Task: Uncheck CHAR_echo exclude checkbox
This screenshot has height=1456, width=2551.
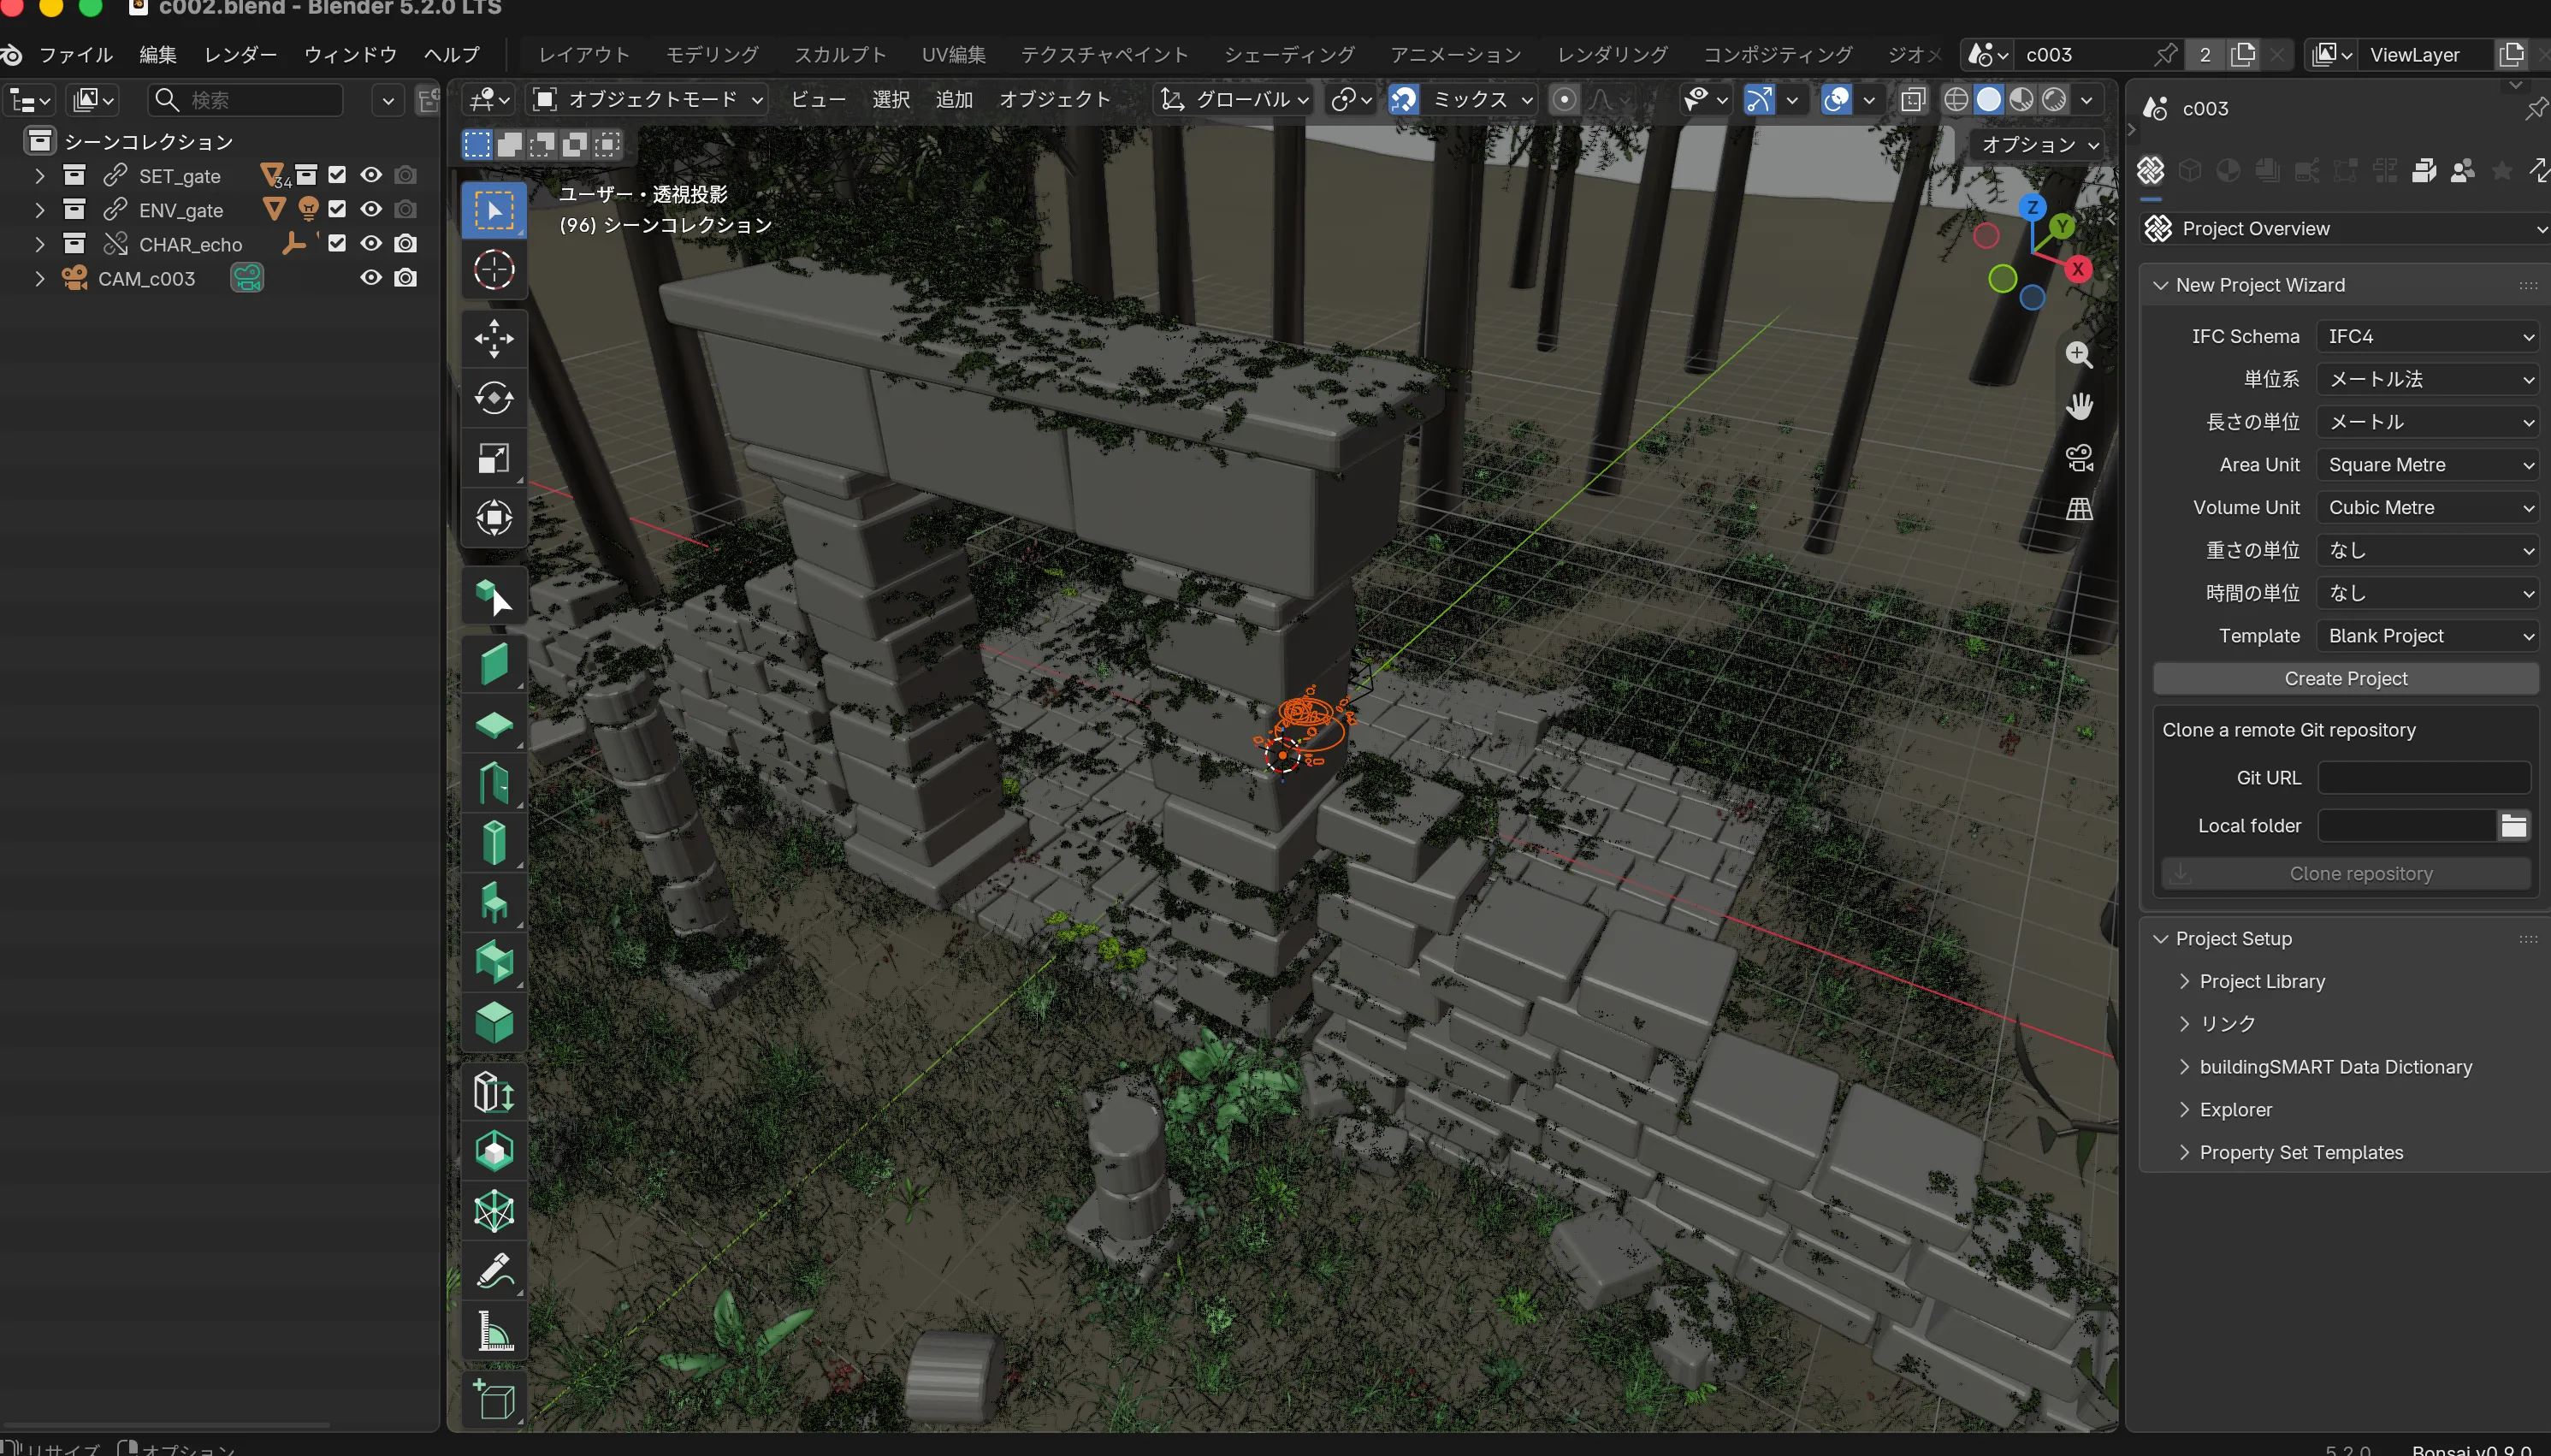Action: pos(337,244)
